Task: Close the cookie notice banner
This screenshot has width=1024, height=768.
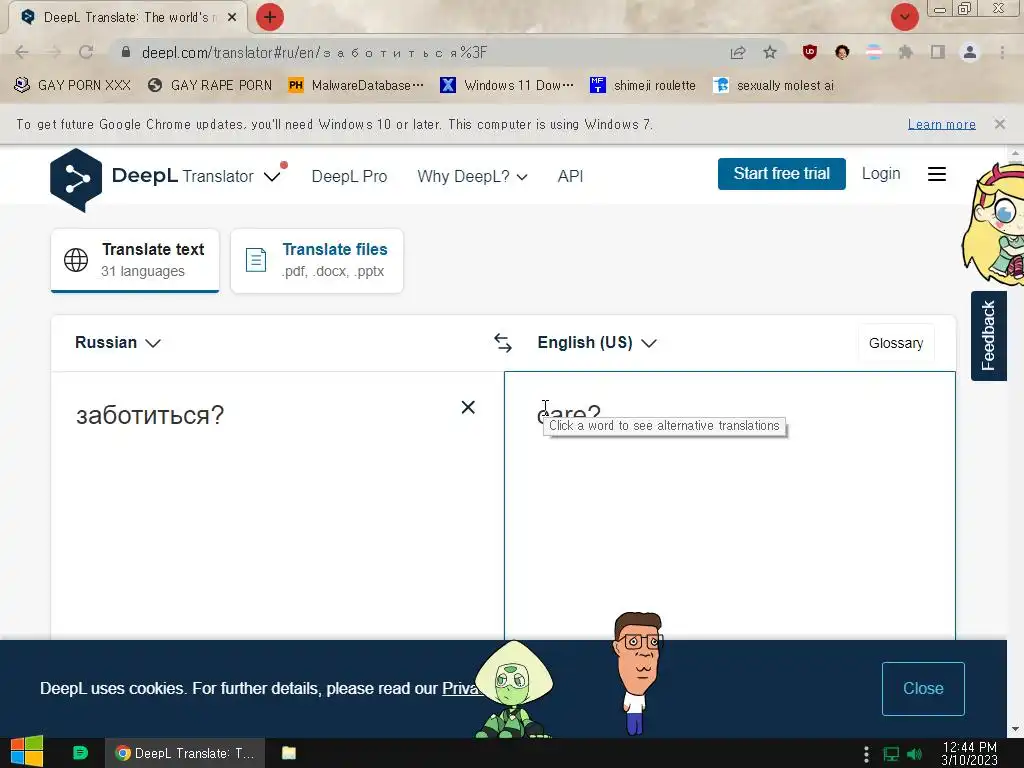Action: coord(923,688)
